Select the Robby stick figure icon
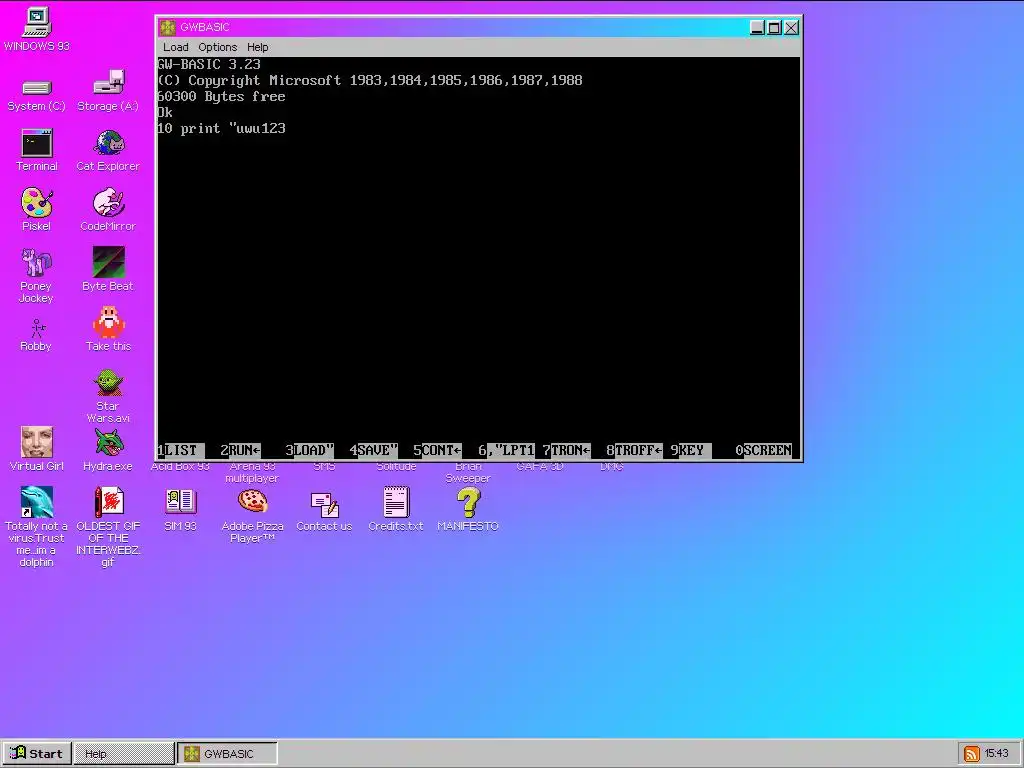The width and height of the screenshot is (1024, 768). 37,334
